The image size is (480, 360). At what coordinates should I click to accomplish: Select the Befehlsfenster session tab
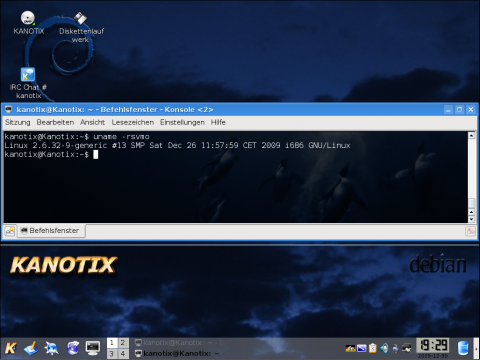[x=51, y=231]
